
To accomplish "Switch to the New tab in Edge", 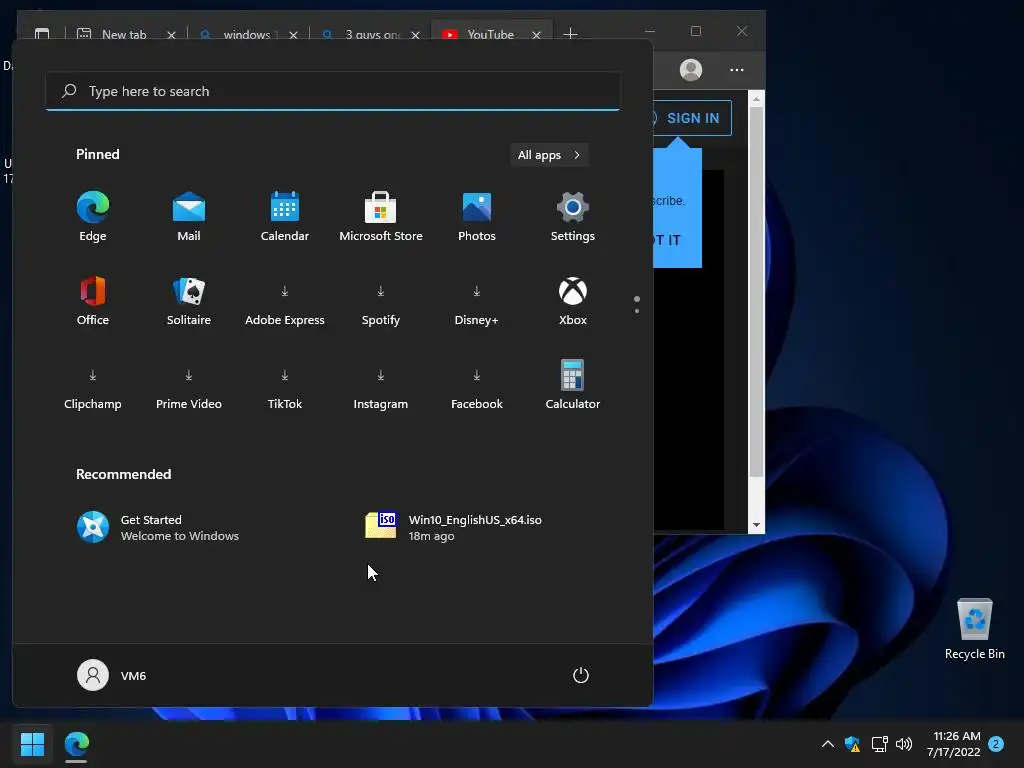I will 124,34.
